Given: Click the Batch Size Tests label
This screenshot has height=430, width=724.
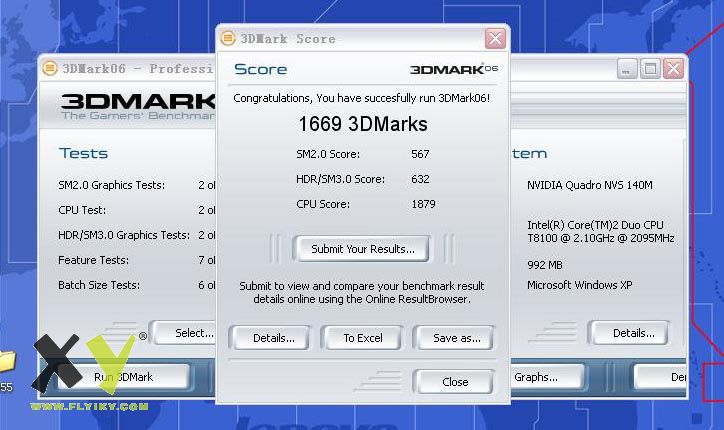Looking at the screenshot, I should tap(99, 285).
